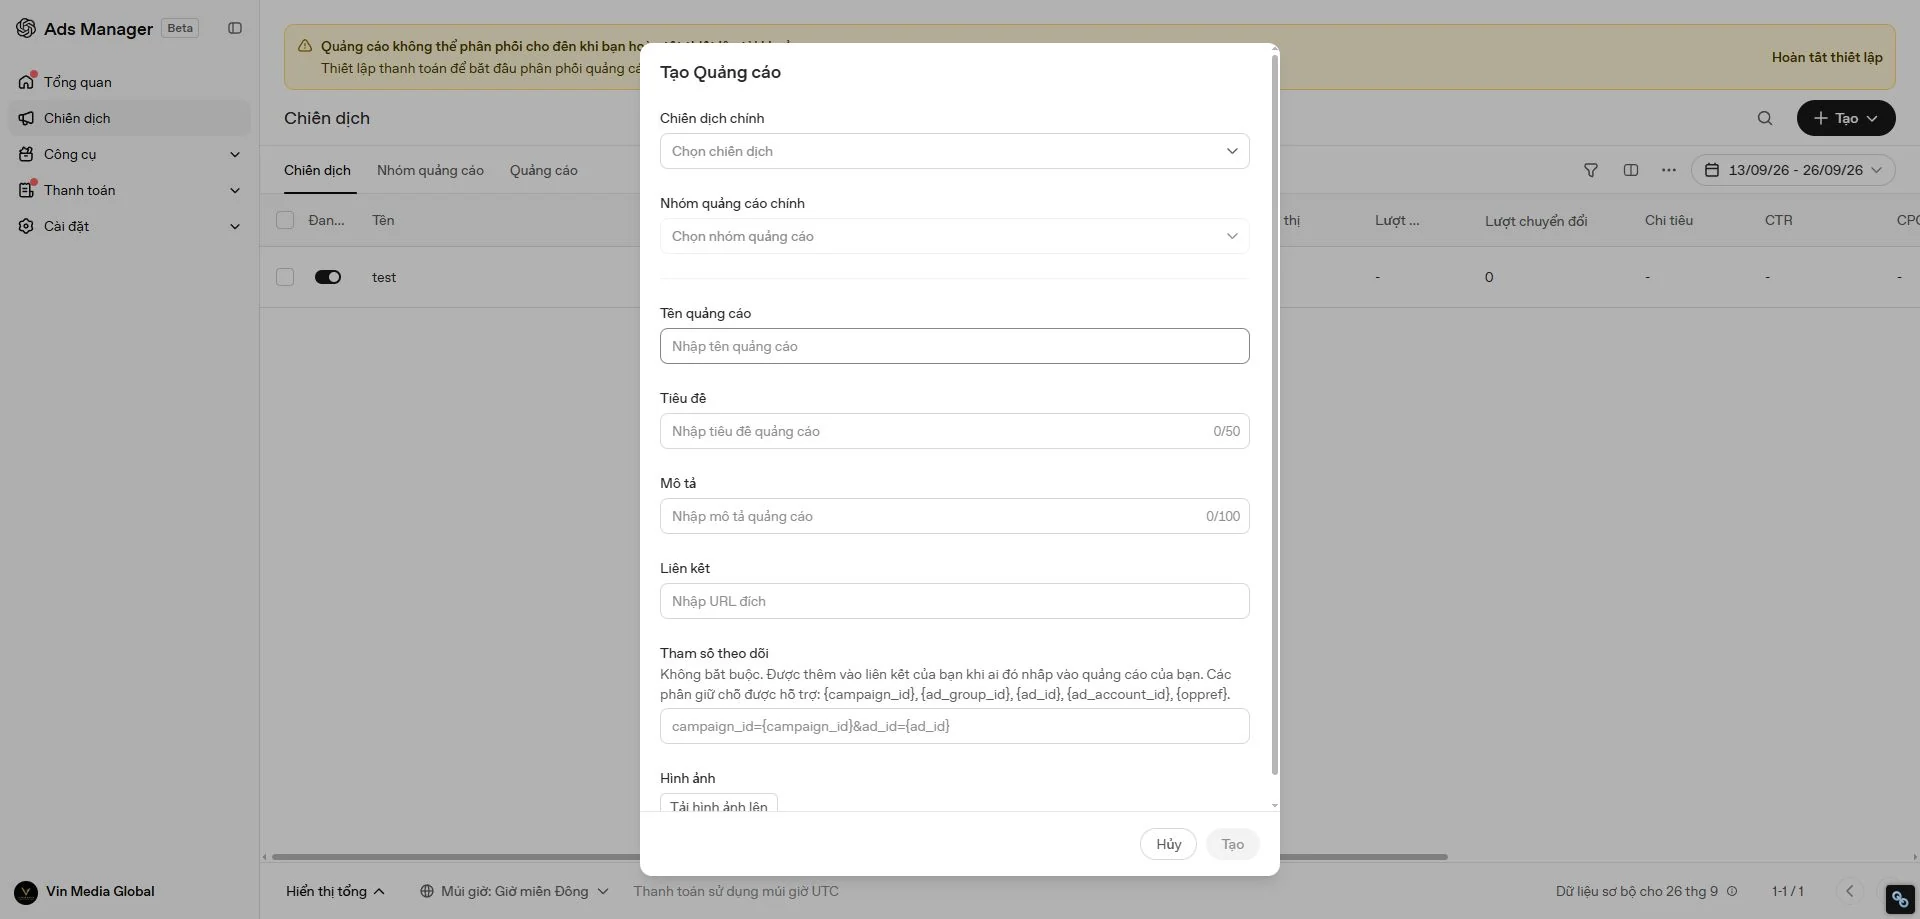Open the Chọn nhóm quảng cáo dropdown
The width and height of the screenshot is (1920, 919).
tap(955, 236)
